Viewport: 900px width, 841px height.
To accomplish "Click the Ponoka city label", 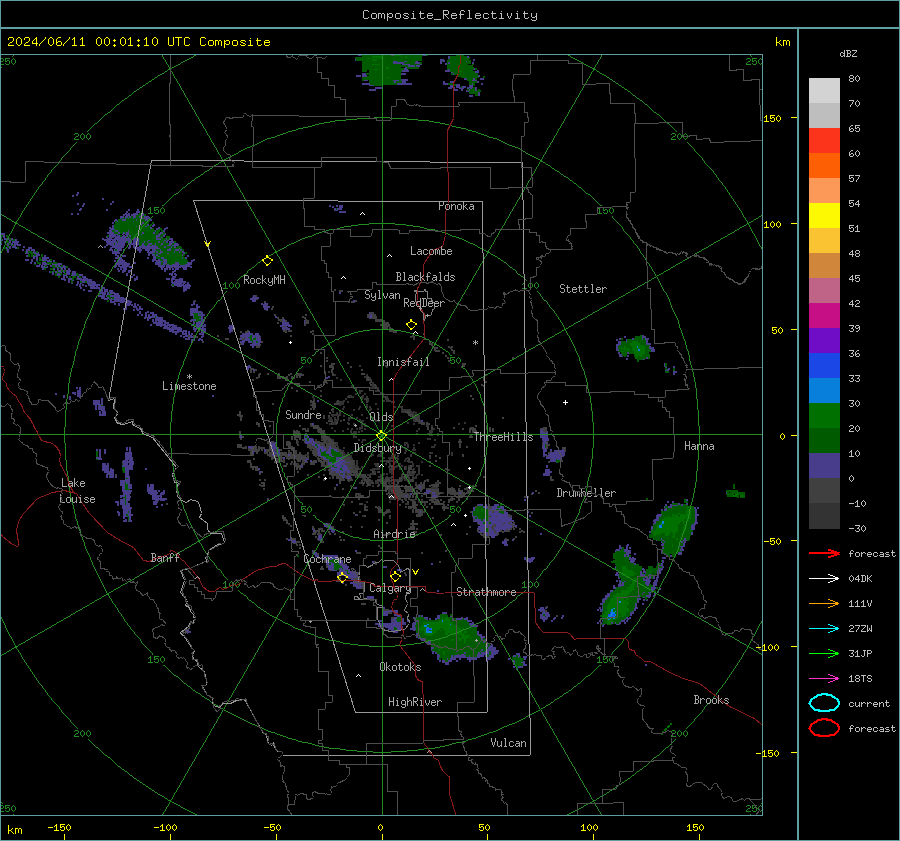I will [x=456, y=206].
